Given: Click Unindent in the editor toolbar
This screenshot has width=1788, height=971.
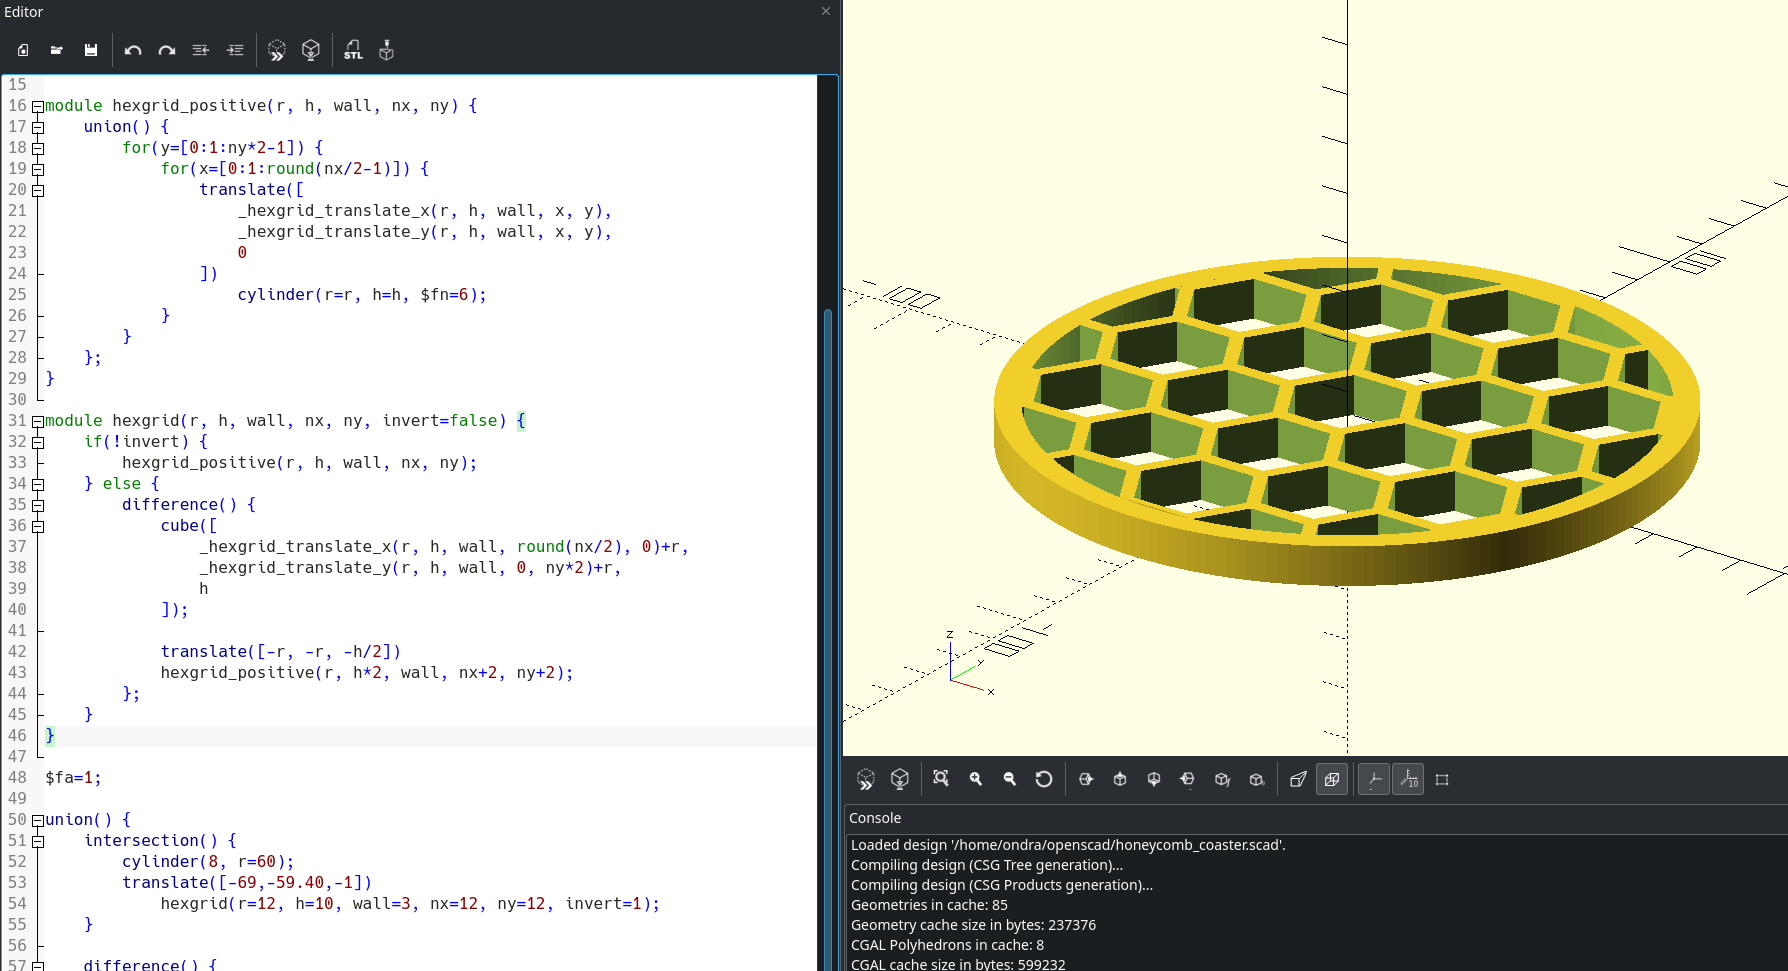Looking at the screenshot, I should [x=201, y=50].
